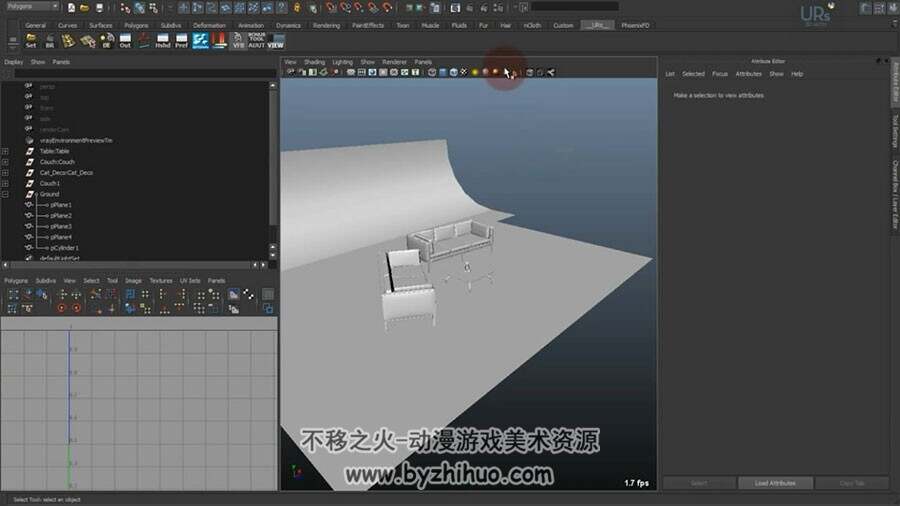
Task: Switch to the PhoenixFD shelf tab
Action: point(635,26)
